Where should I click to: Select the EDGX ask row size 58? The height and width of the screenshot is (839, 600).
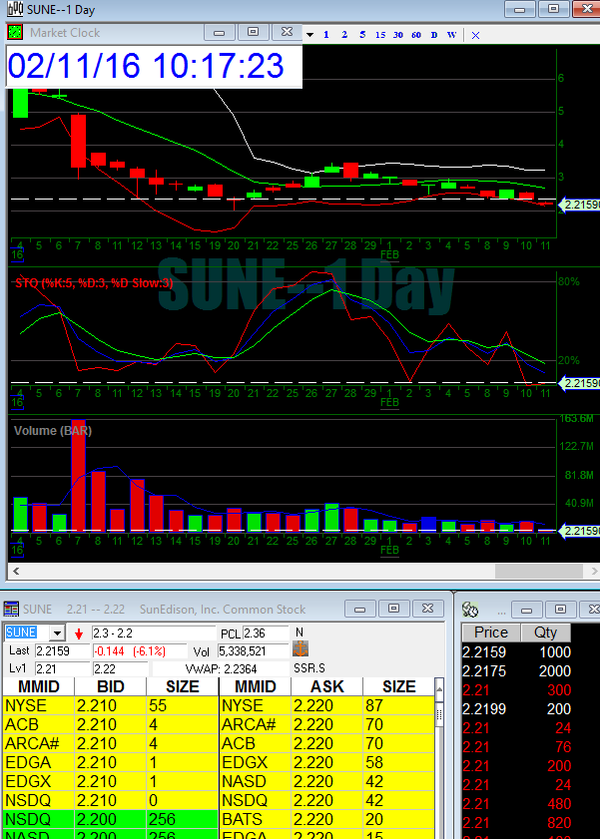tap(327, 762)
